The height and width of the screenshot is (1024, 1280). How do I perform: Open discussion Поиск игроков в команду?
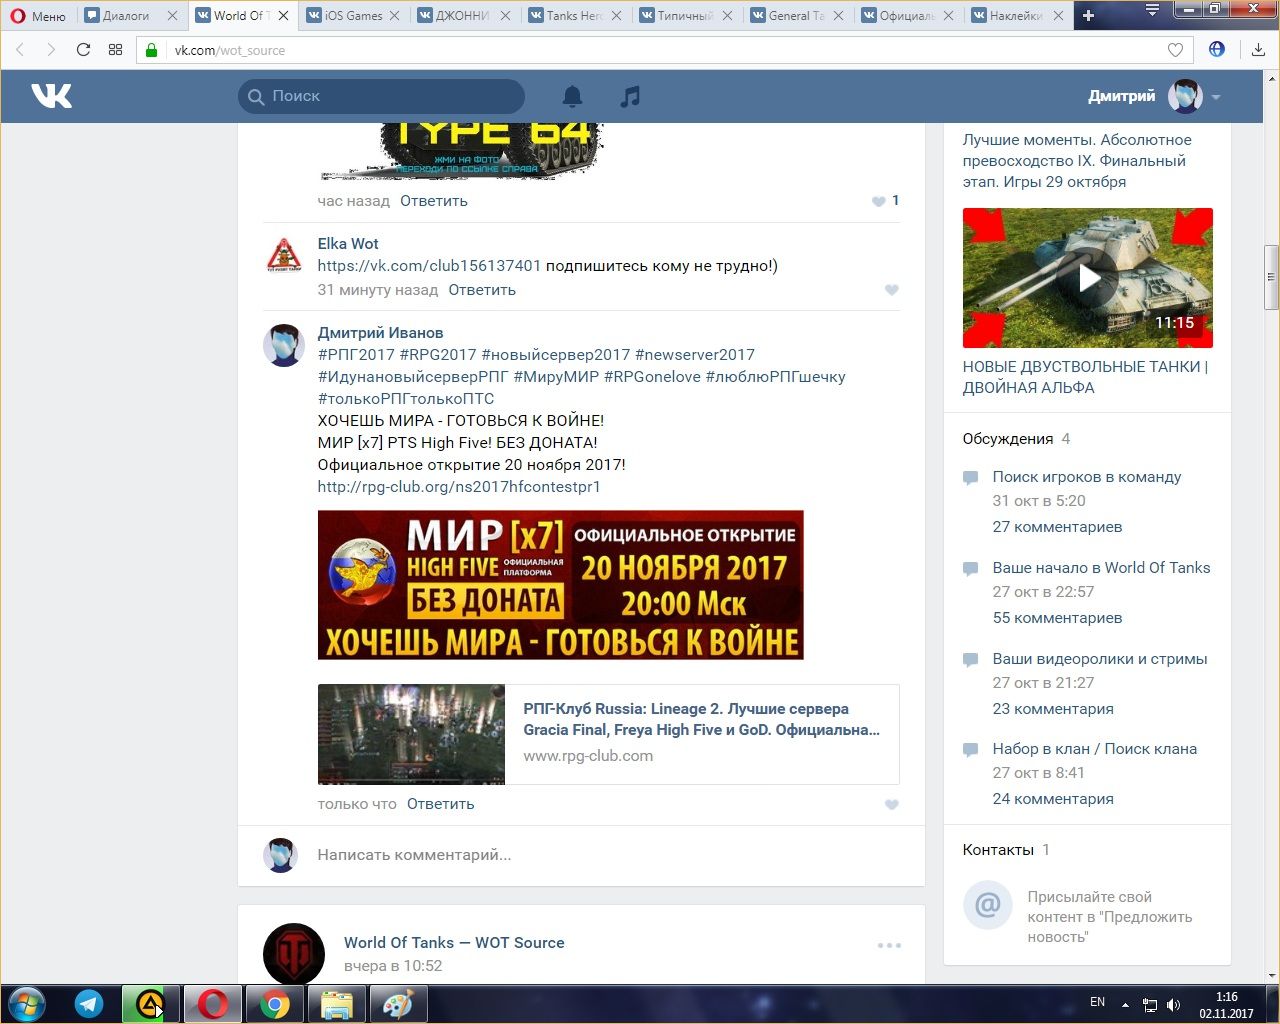point(1087,477)
